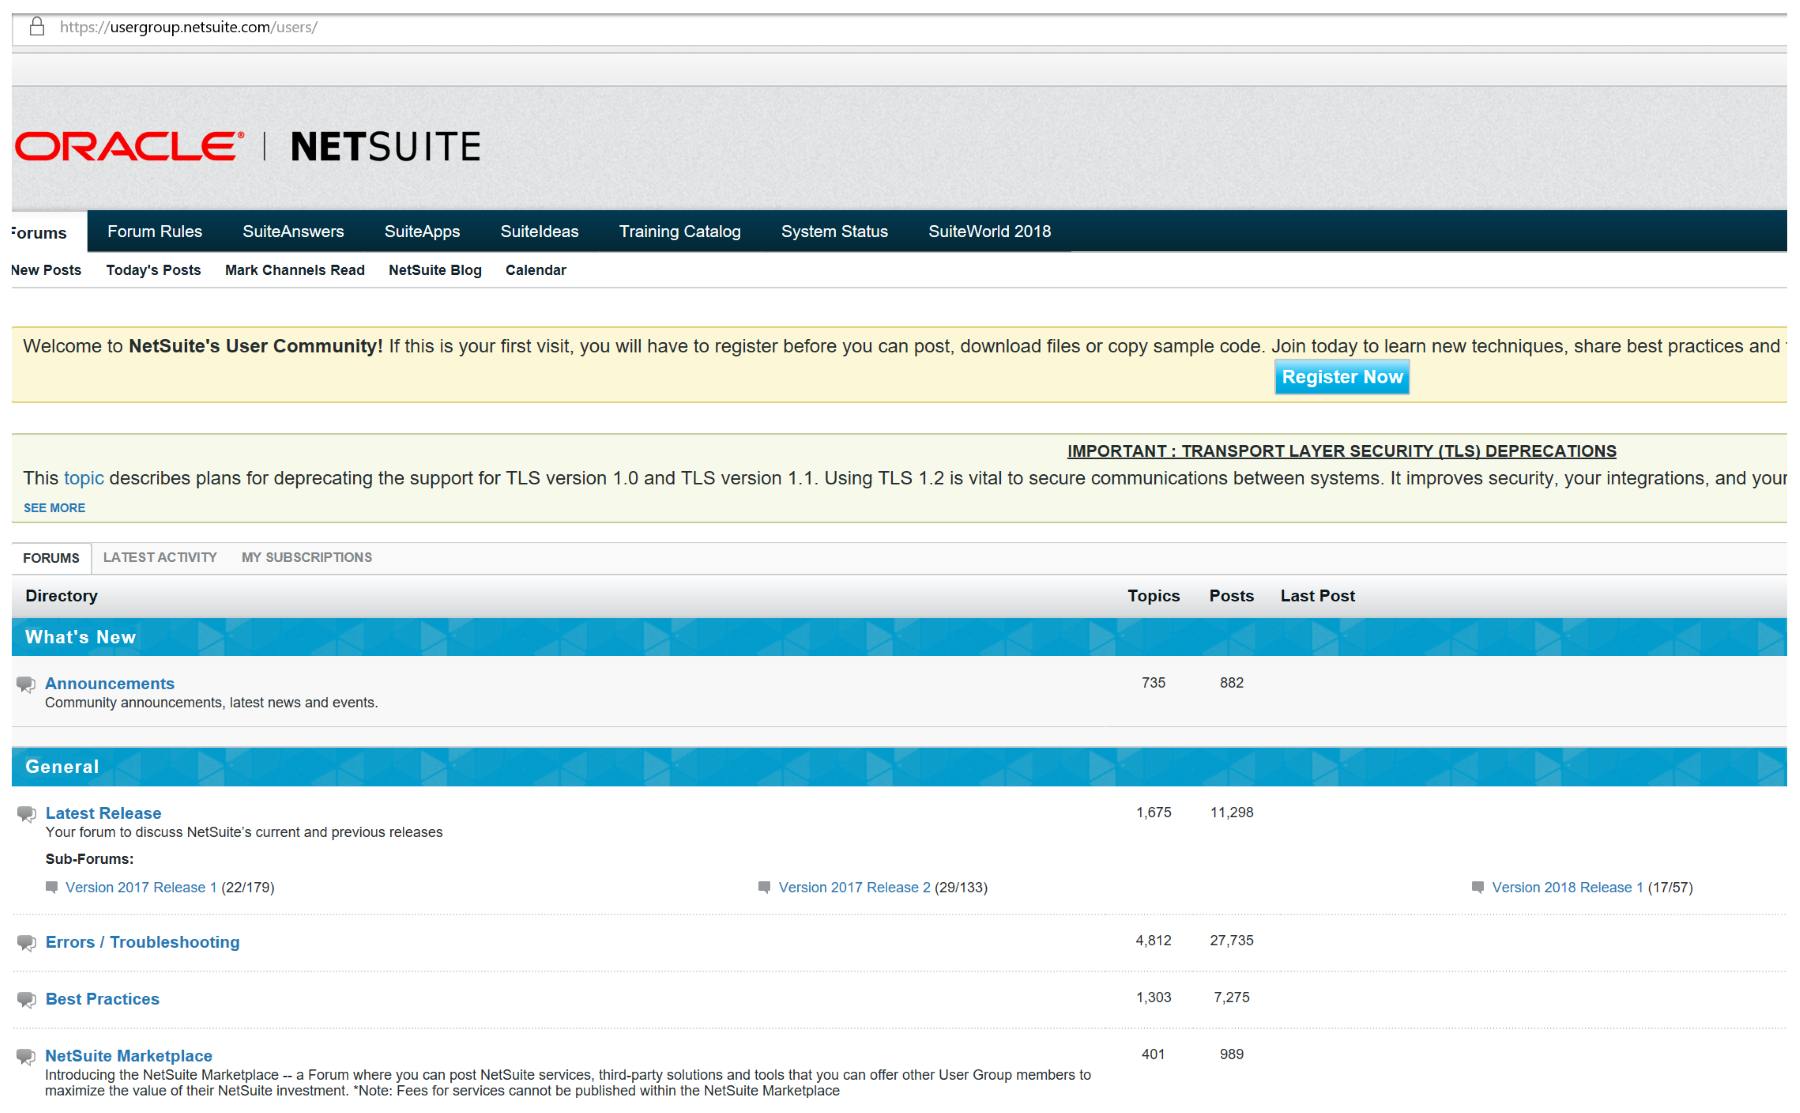View New Posts
This screenshot has width=1800, height=1113.
tap(46, 270)
